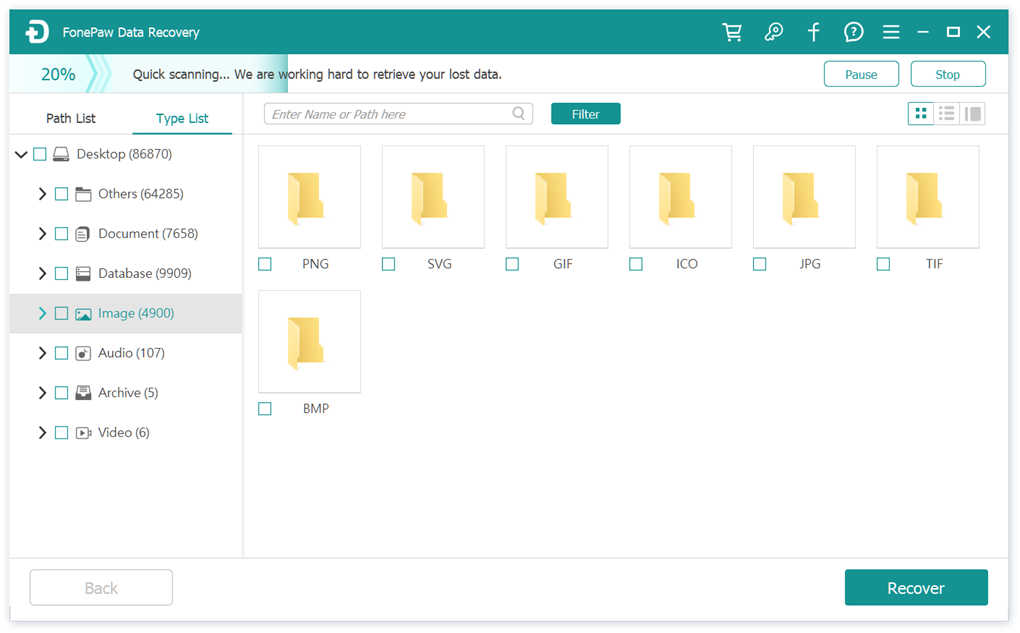This screenshot has height=633, width=1020.
Task: Open the shopping cart purchase icon
Action: click(x=733, y=32)
